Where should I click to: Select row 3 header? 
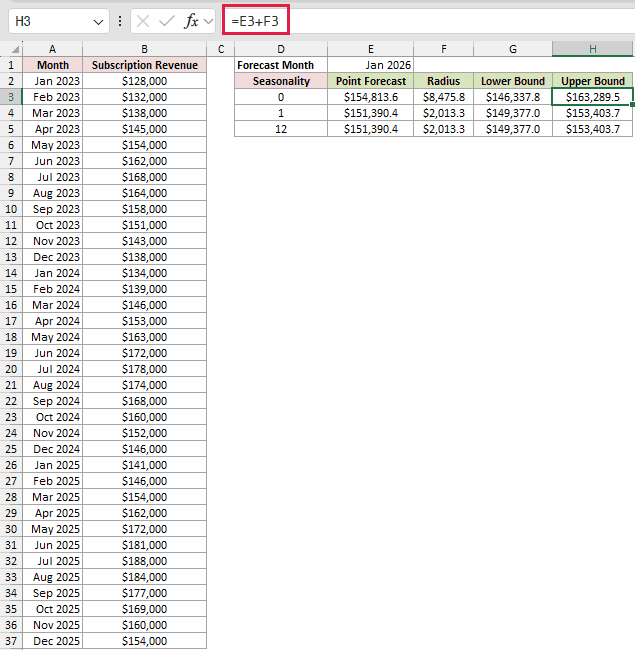coord(11,97)
